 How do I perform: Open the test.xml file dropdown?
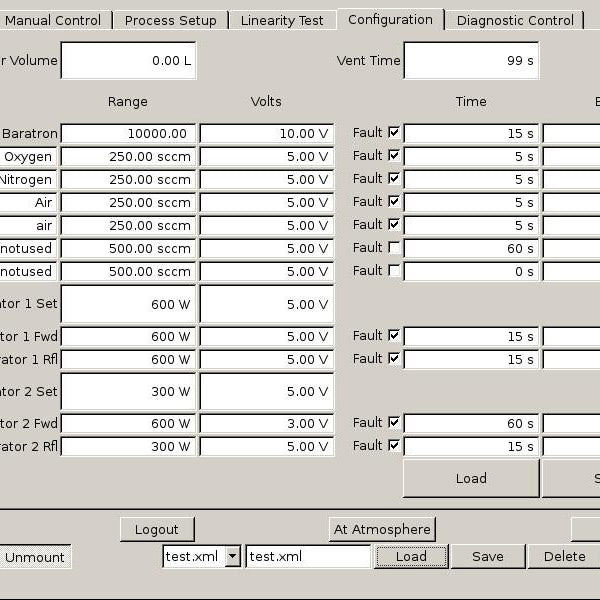coord(232,557)
